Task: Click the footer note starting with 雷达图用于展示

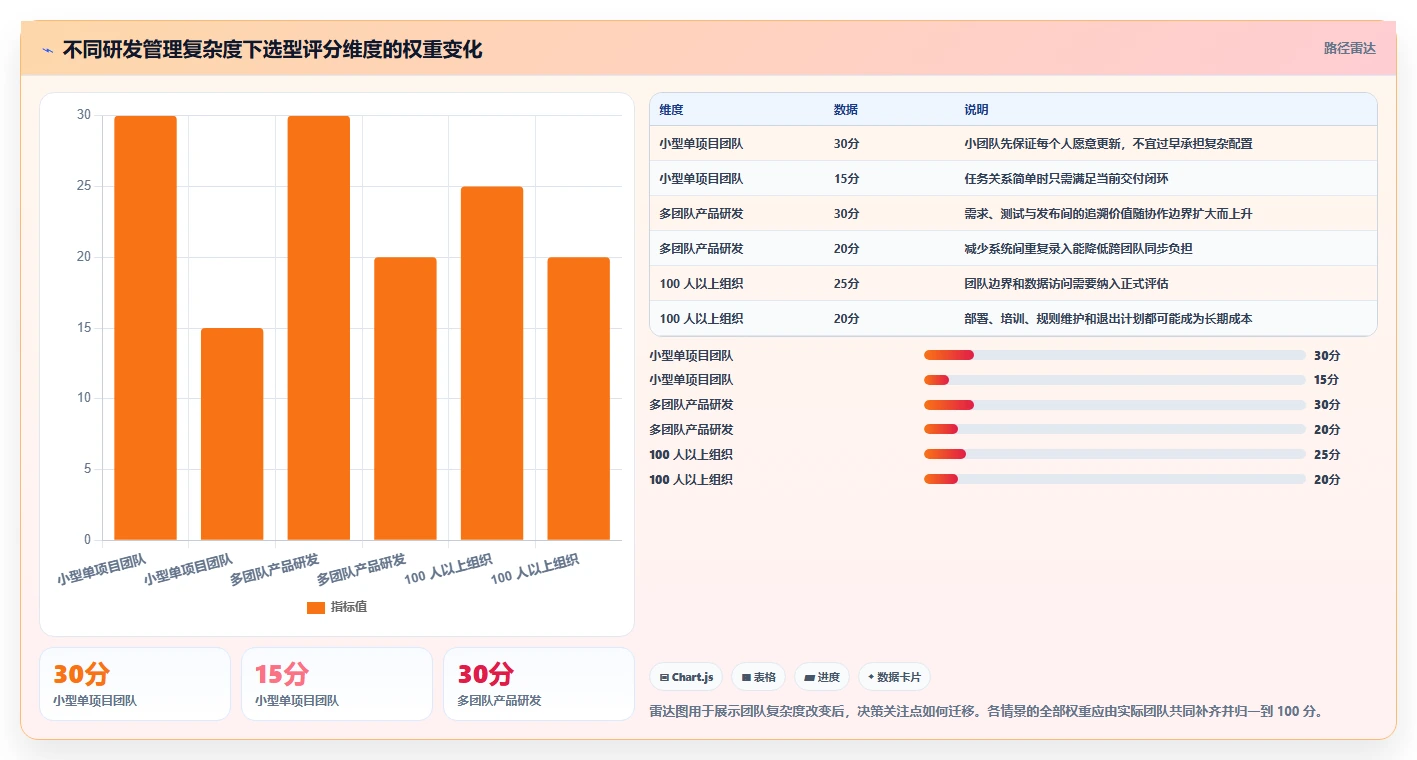Action: click(987, 712)
